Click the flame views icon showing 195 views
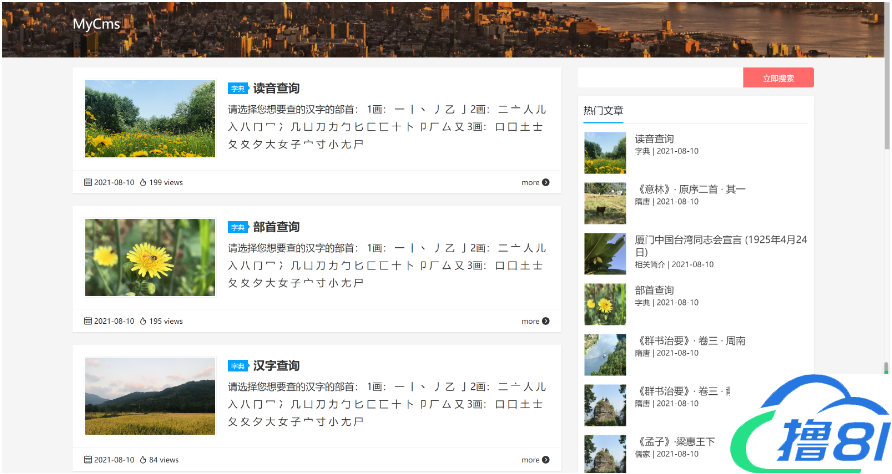The width and height of the screenshot is (892, 474). tap(143, 322)
